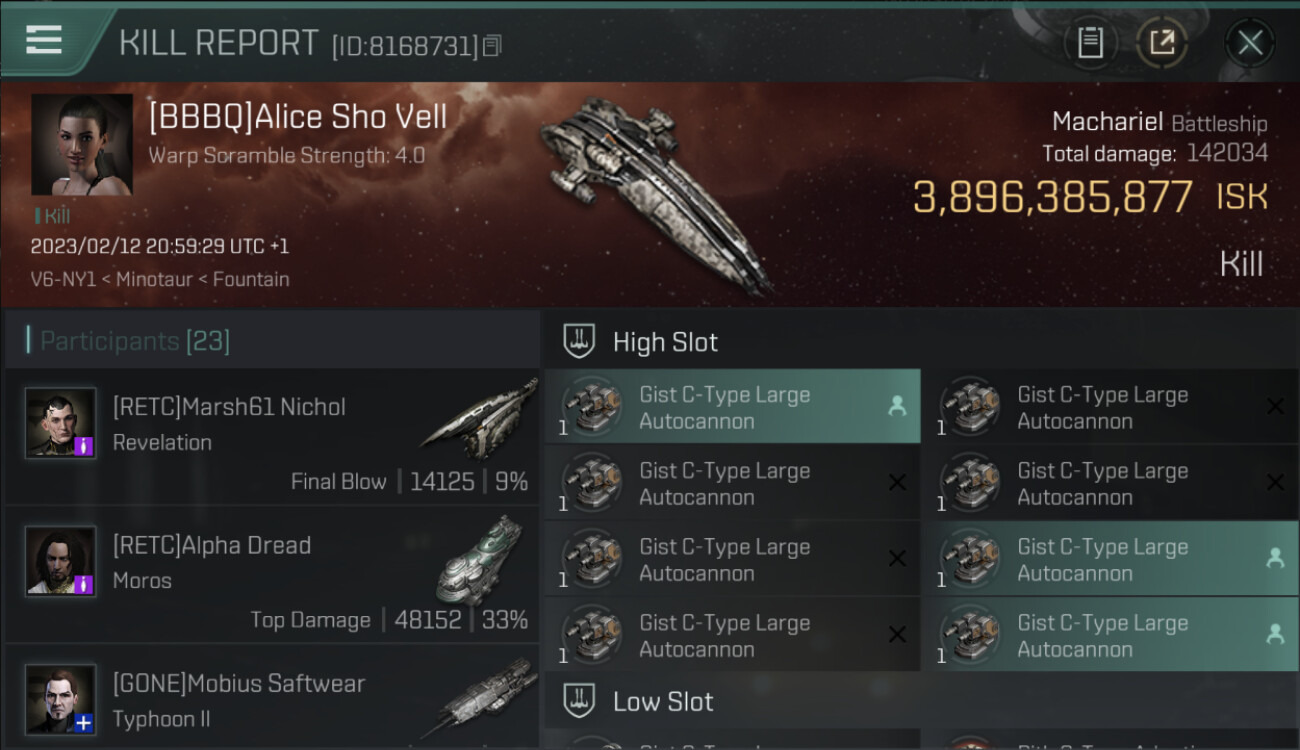Screen dimensions: 1300x750
Task: Click the Low Slot section icon
Action: point(579,701)
